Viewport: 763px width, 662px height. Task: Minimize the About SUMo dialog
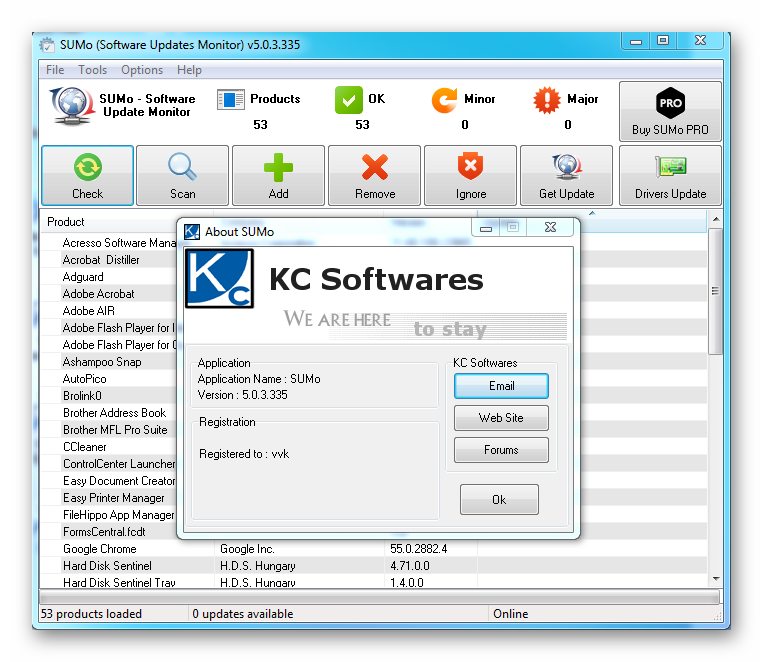point(486,227)
